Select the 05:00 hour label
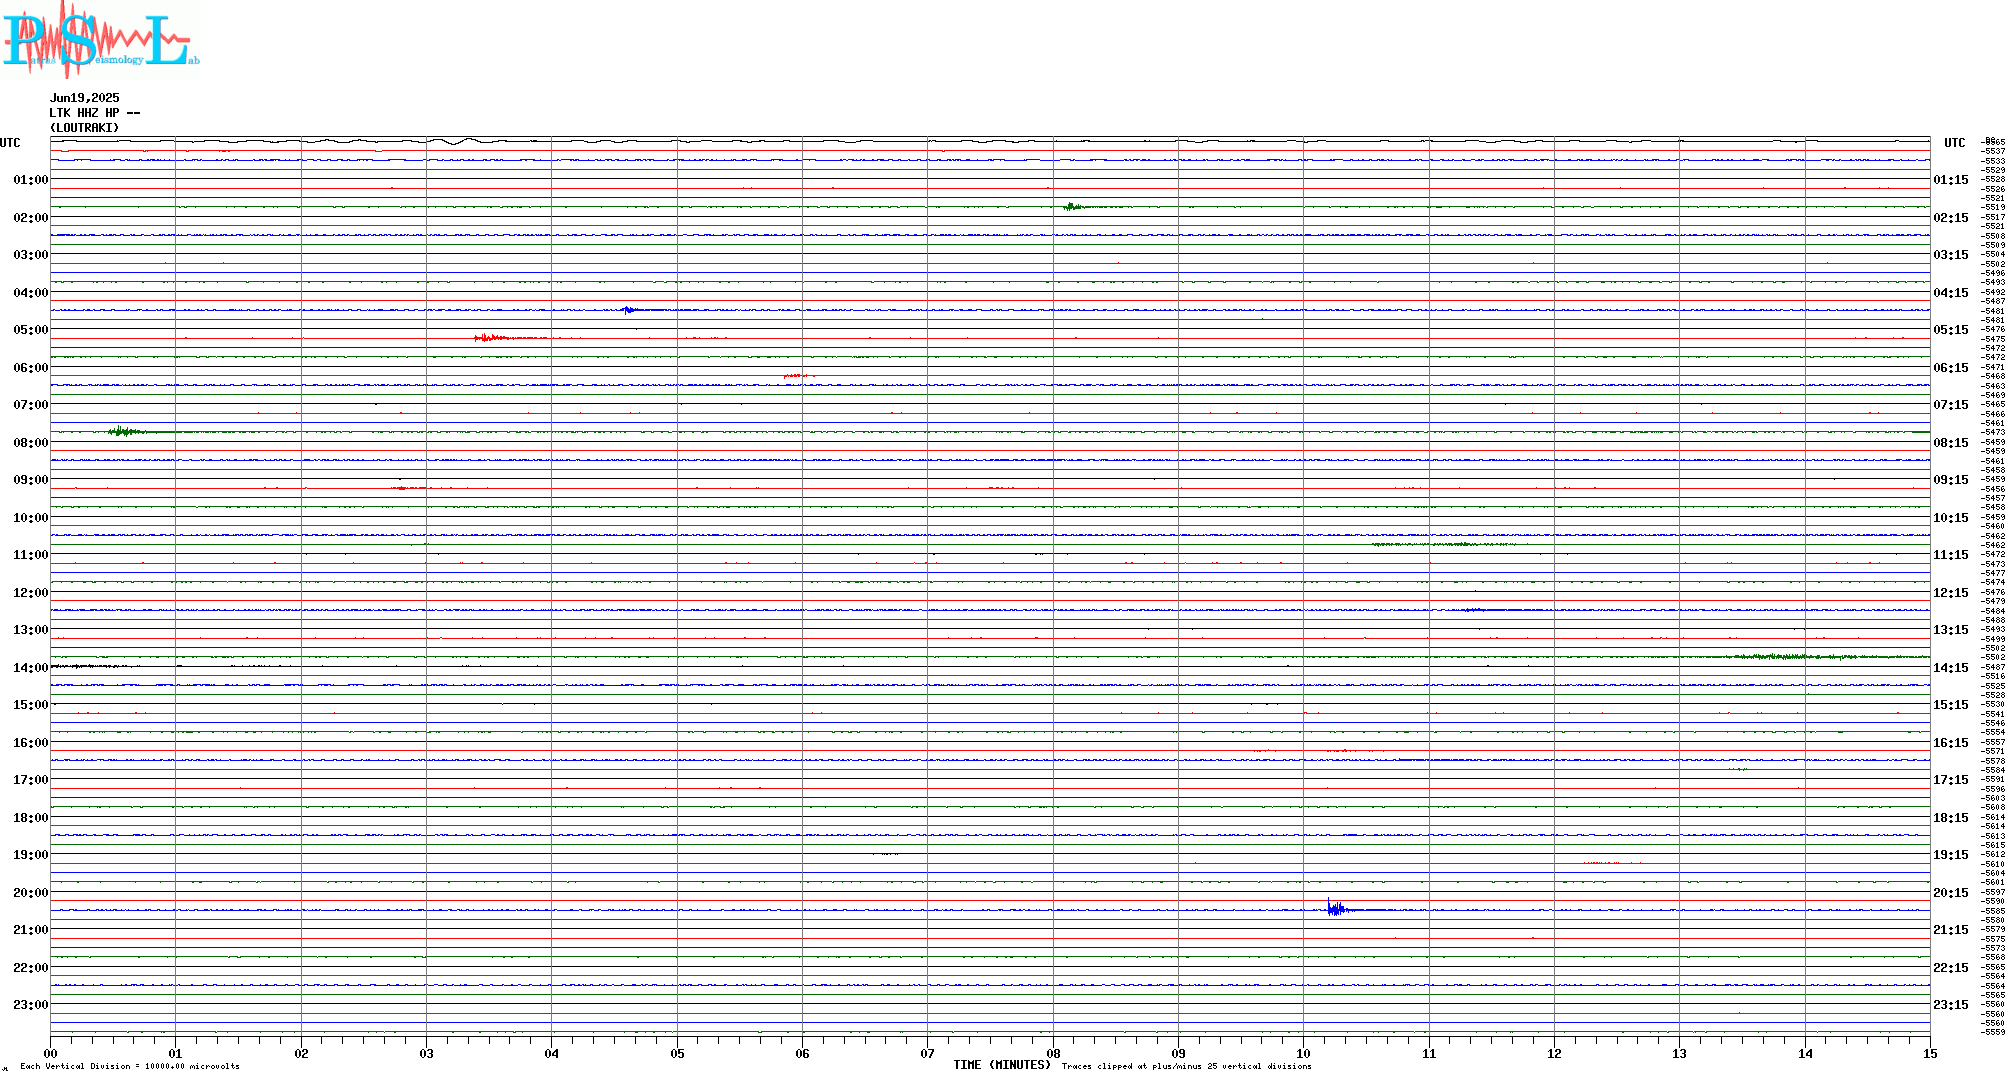 tap(30, 330)
